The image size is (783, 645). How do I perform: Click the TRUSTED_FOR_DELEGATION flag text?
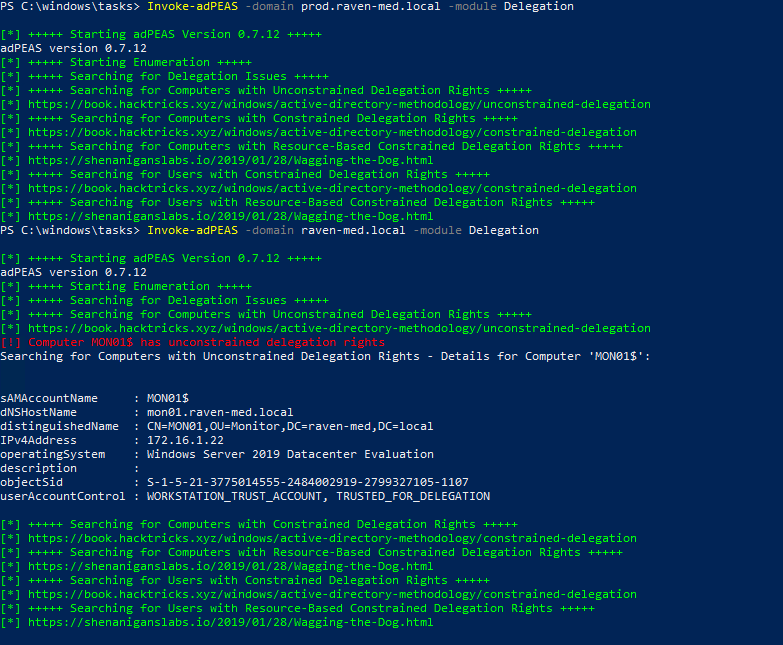[412, 496]
